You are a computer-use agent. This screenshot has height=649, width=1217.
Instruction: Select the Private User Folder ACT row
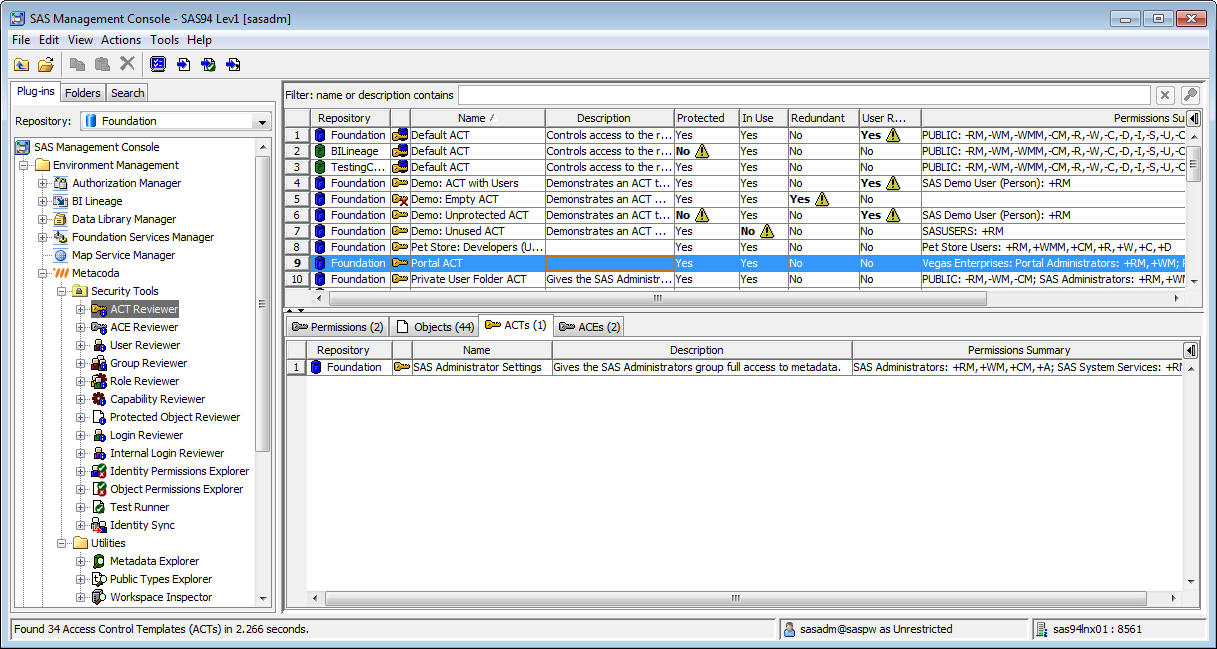[735, 279]
